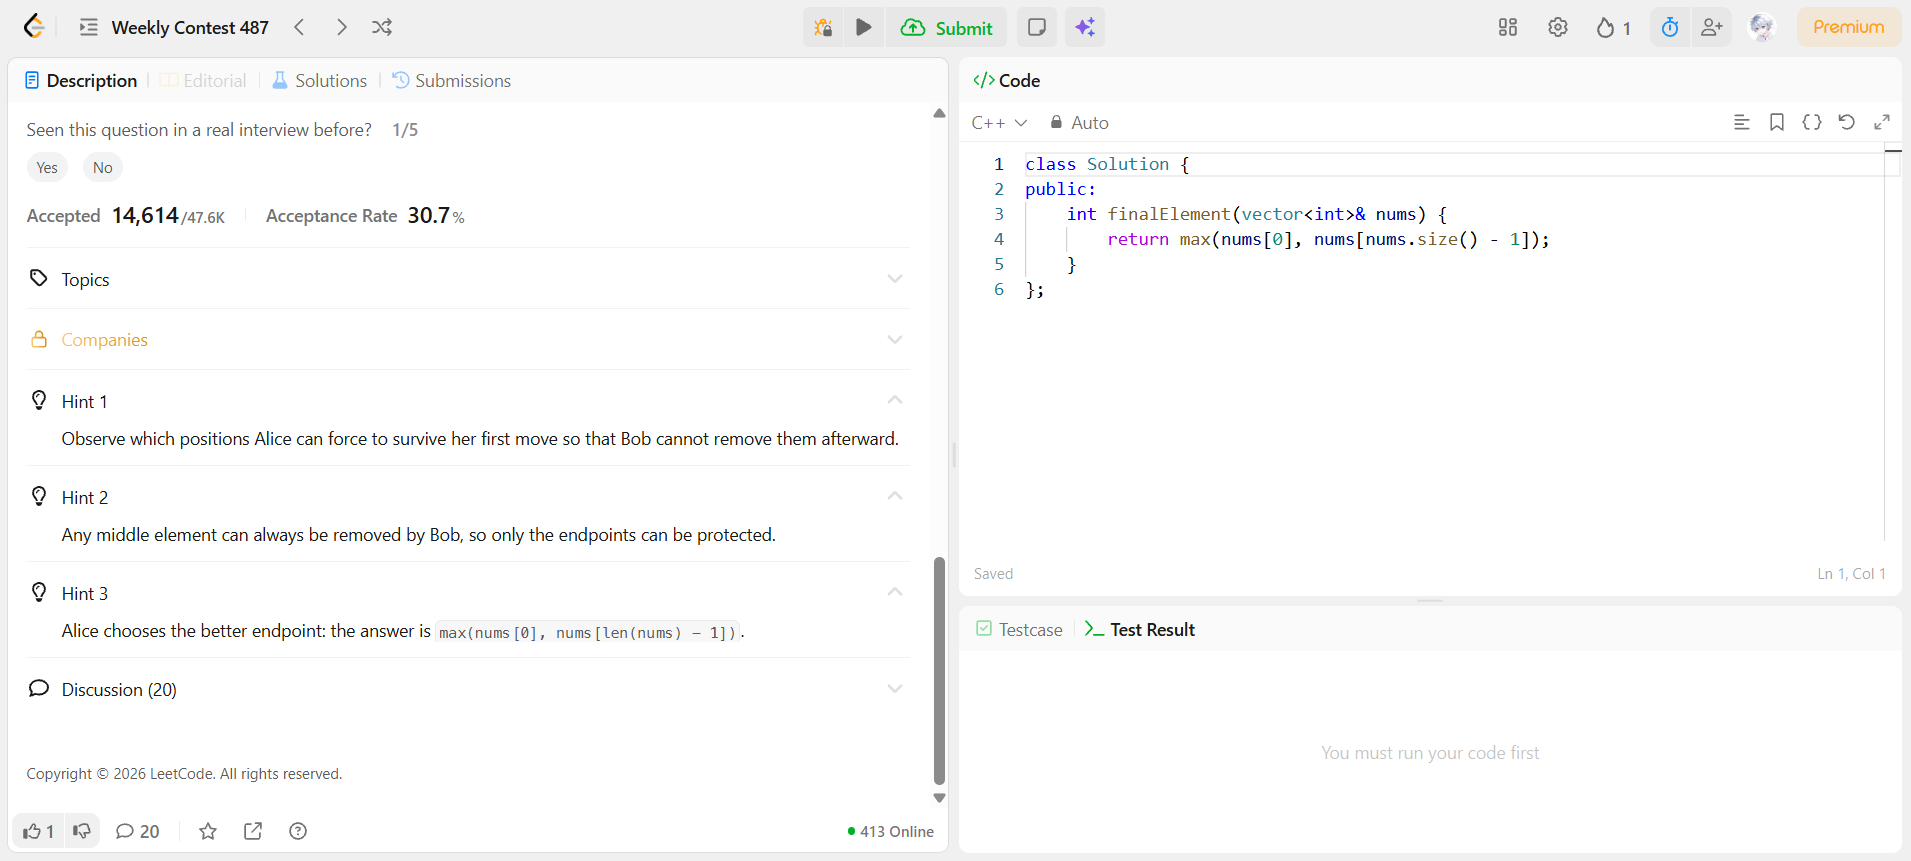
Task: Answer No to the interview question
Action: coord(102,167)
